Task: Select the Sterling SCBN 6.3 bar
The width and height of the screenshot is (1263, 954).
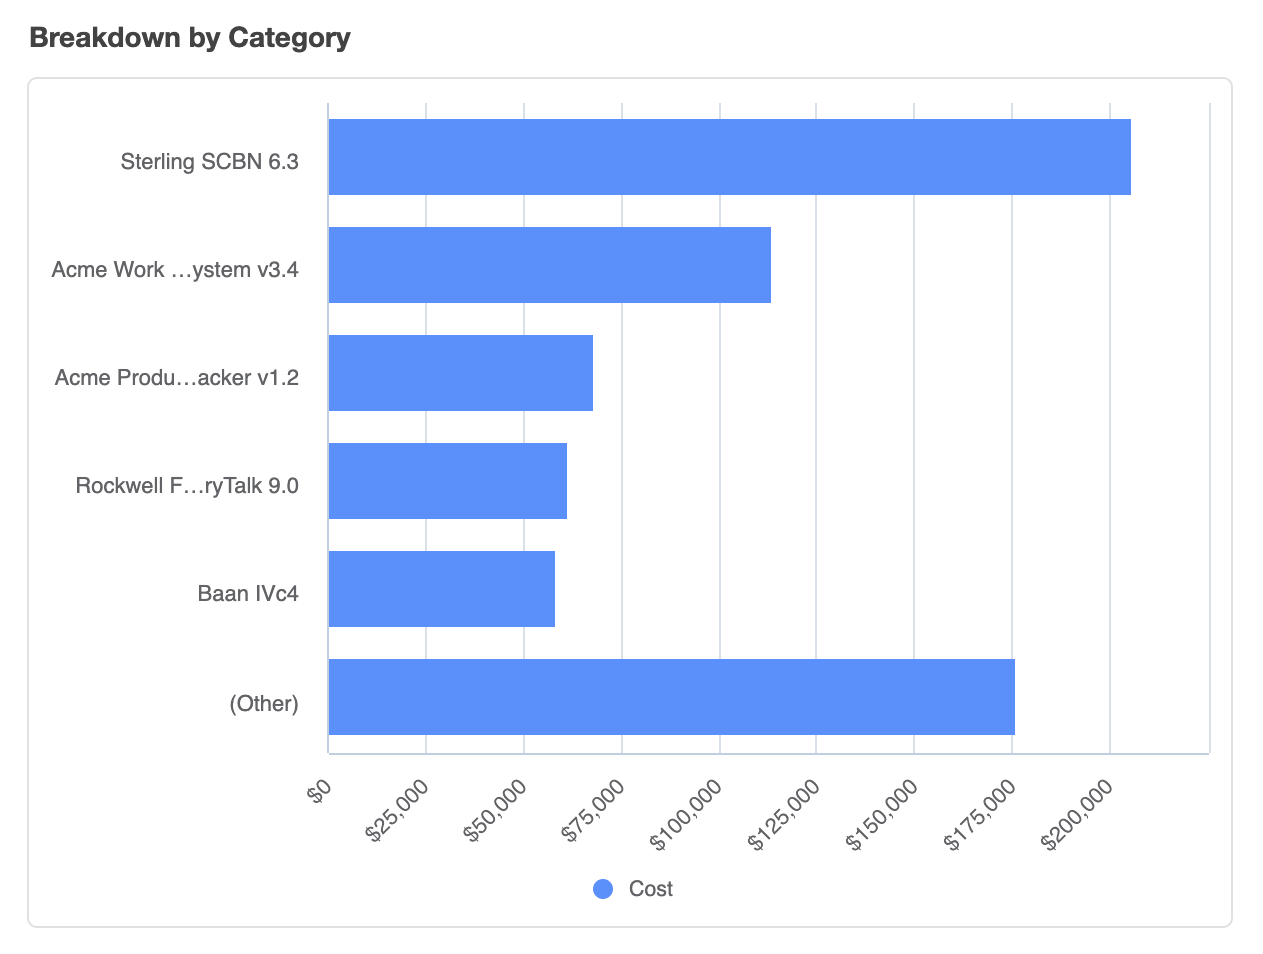Action: tap(729, 157)
